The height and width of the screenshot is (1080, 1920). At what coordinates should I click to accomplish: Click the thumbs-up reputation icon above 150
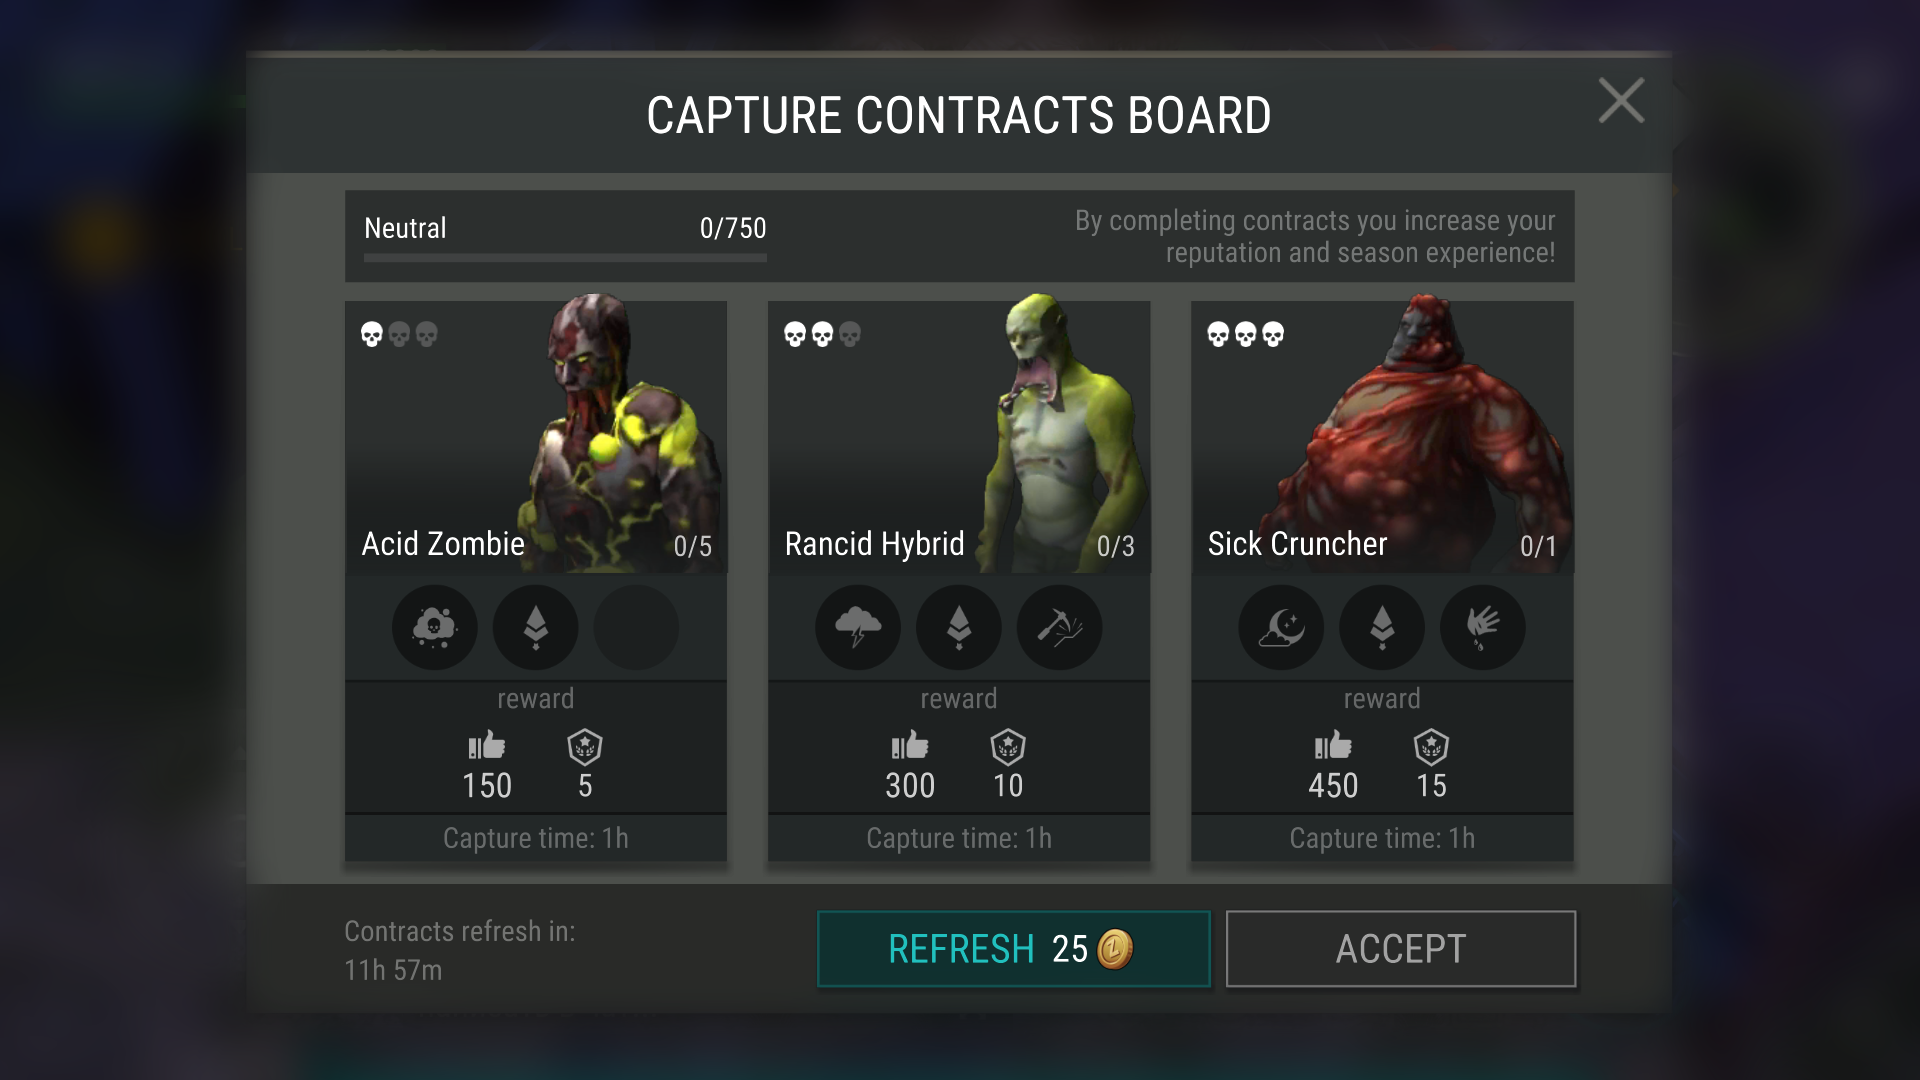click(x=487, y=746)
